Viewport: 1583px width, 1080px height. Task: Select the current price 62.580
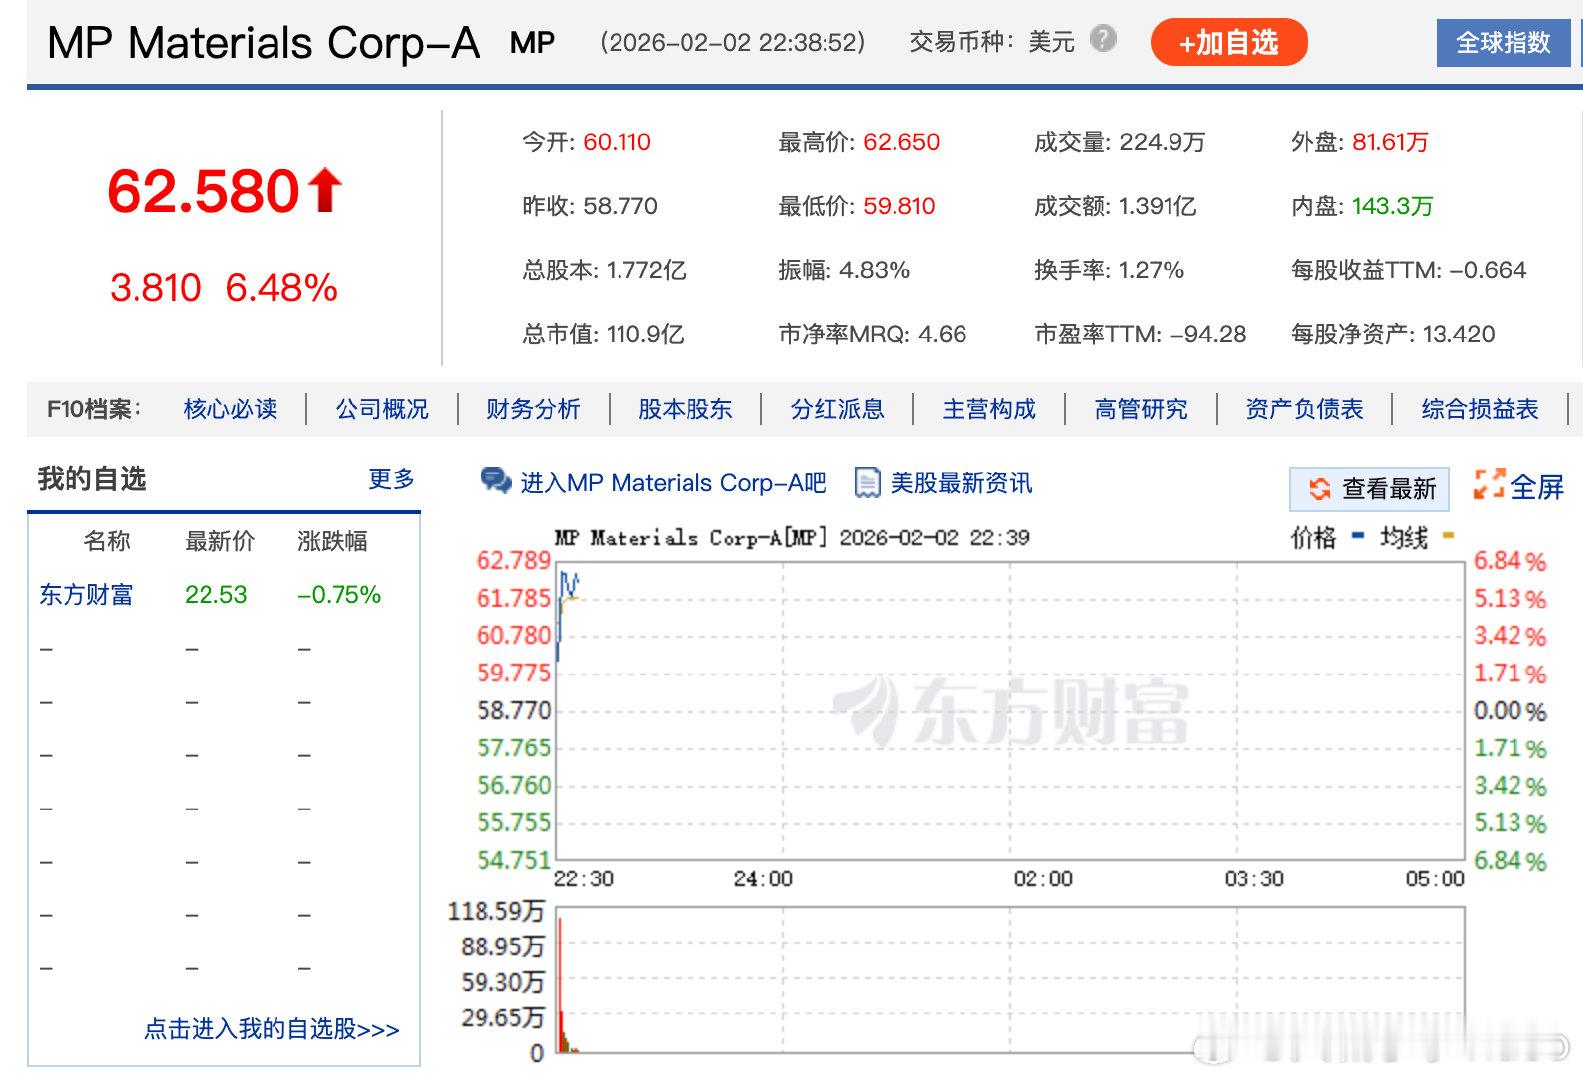point(203,191)
